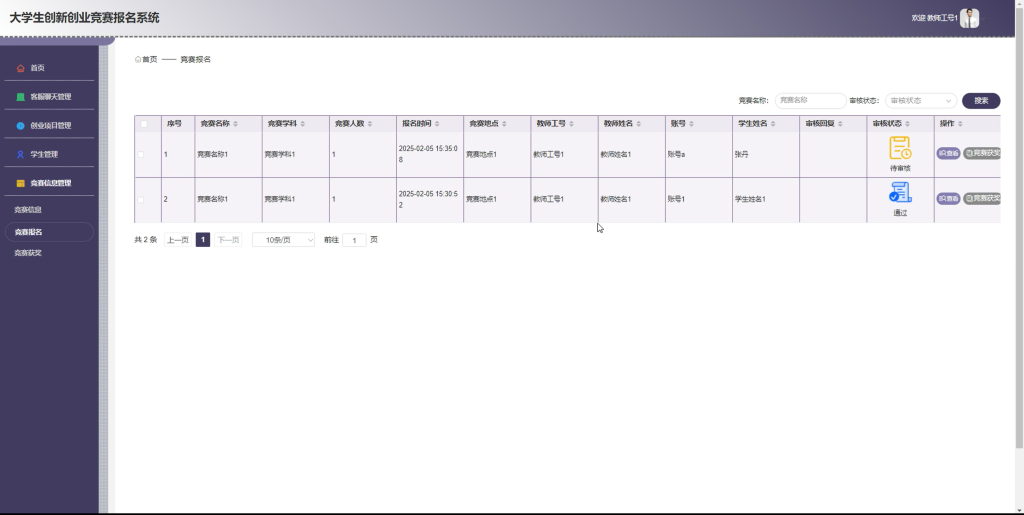Click 竞赛获奖 action button in row 2

(x=982, y=198)
